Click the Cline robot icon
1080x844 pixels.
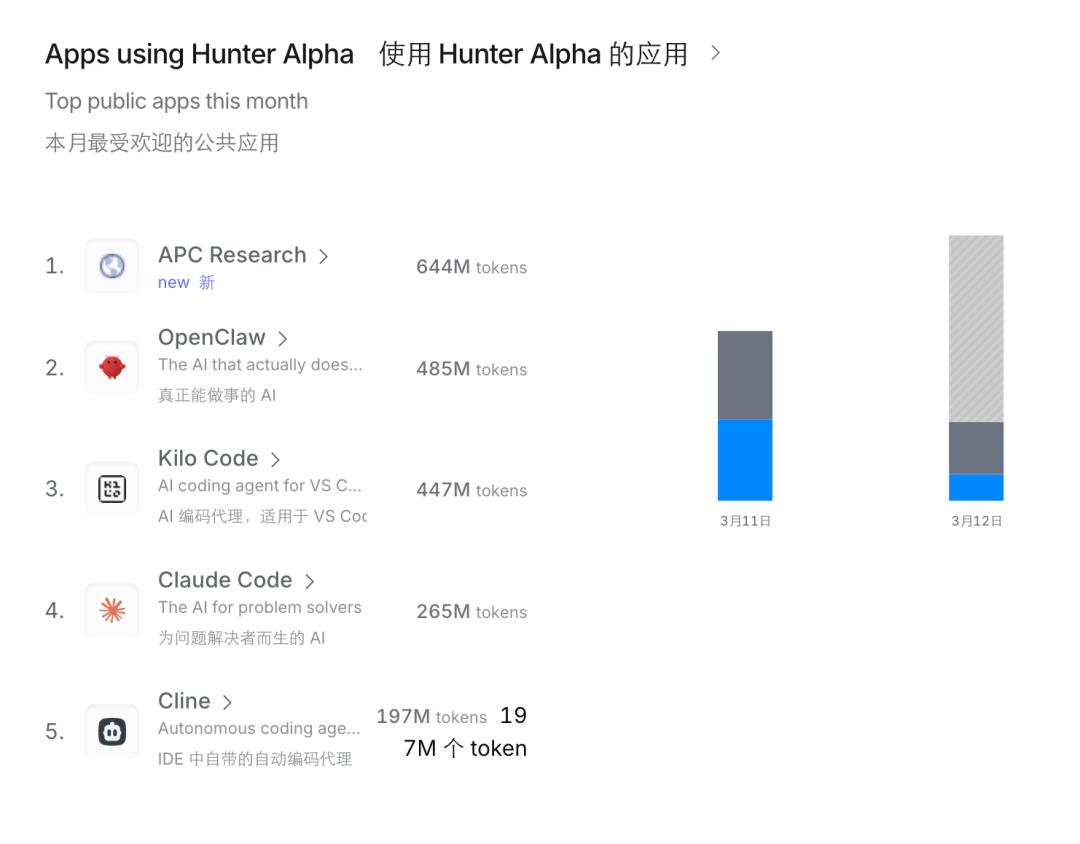click(112, 731)
